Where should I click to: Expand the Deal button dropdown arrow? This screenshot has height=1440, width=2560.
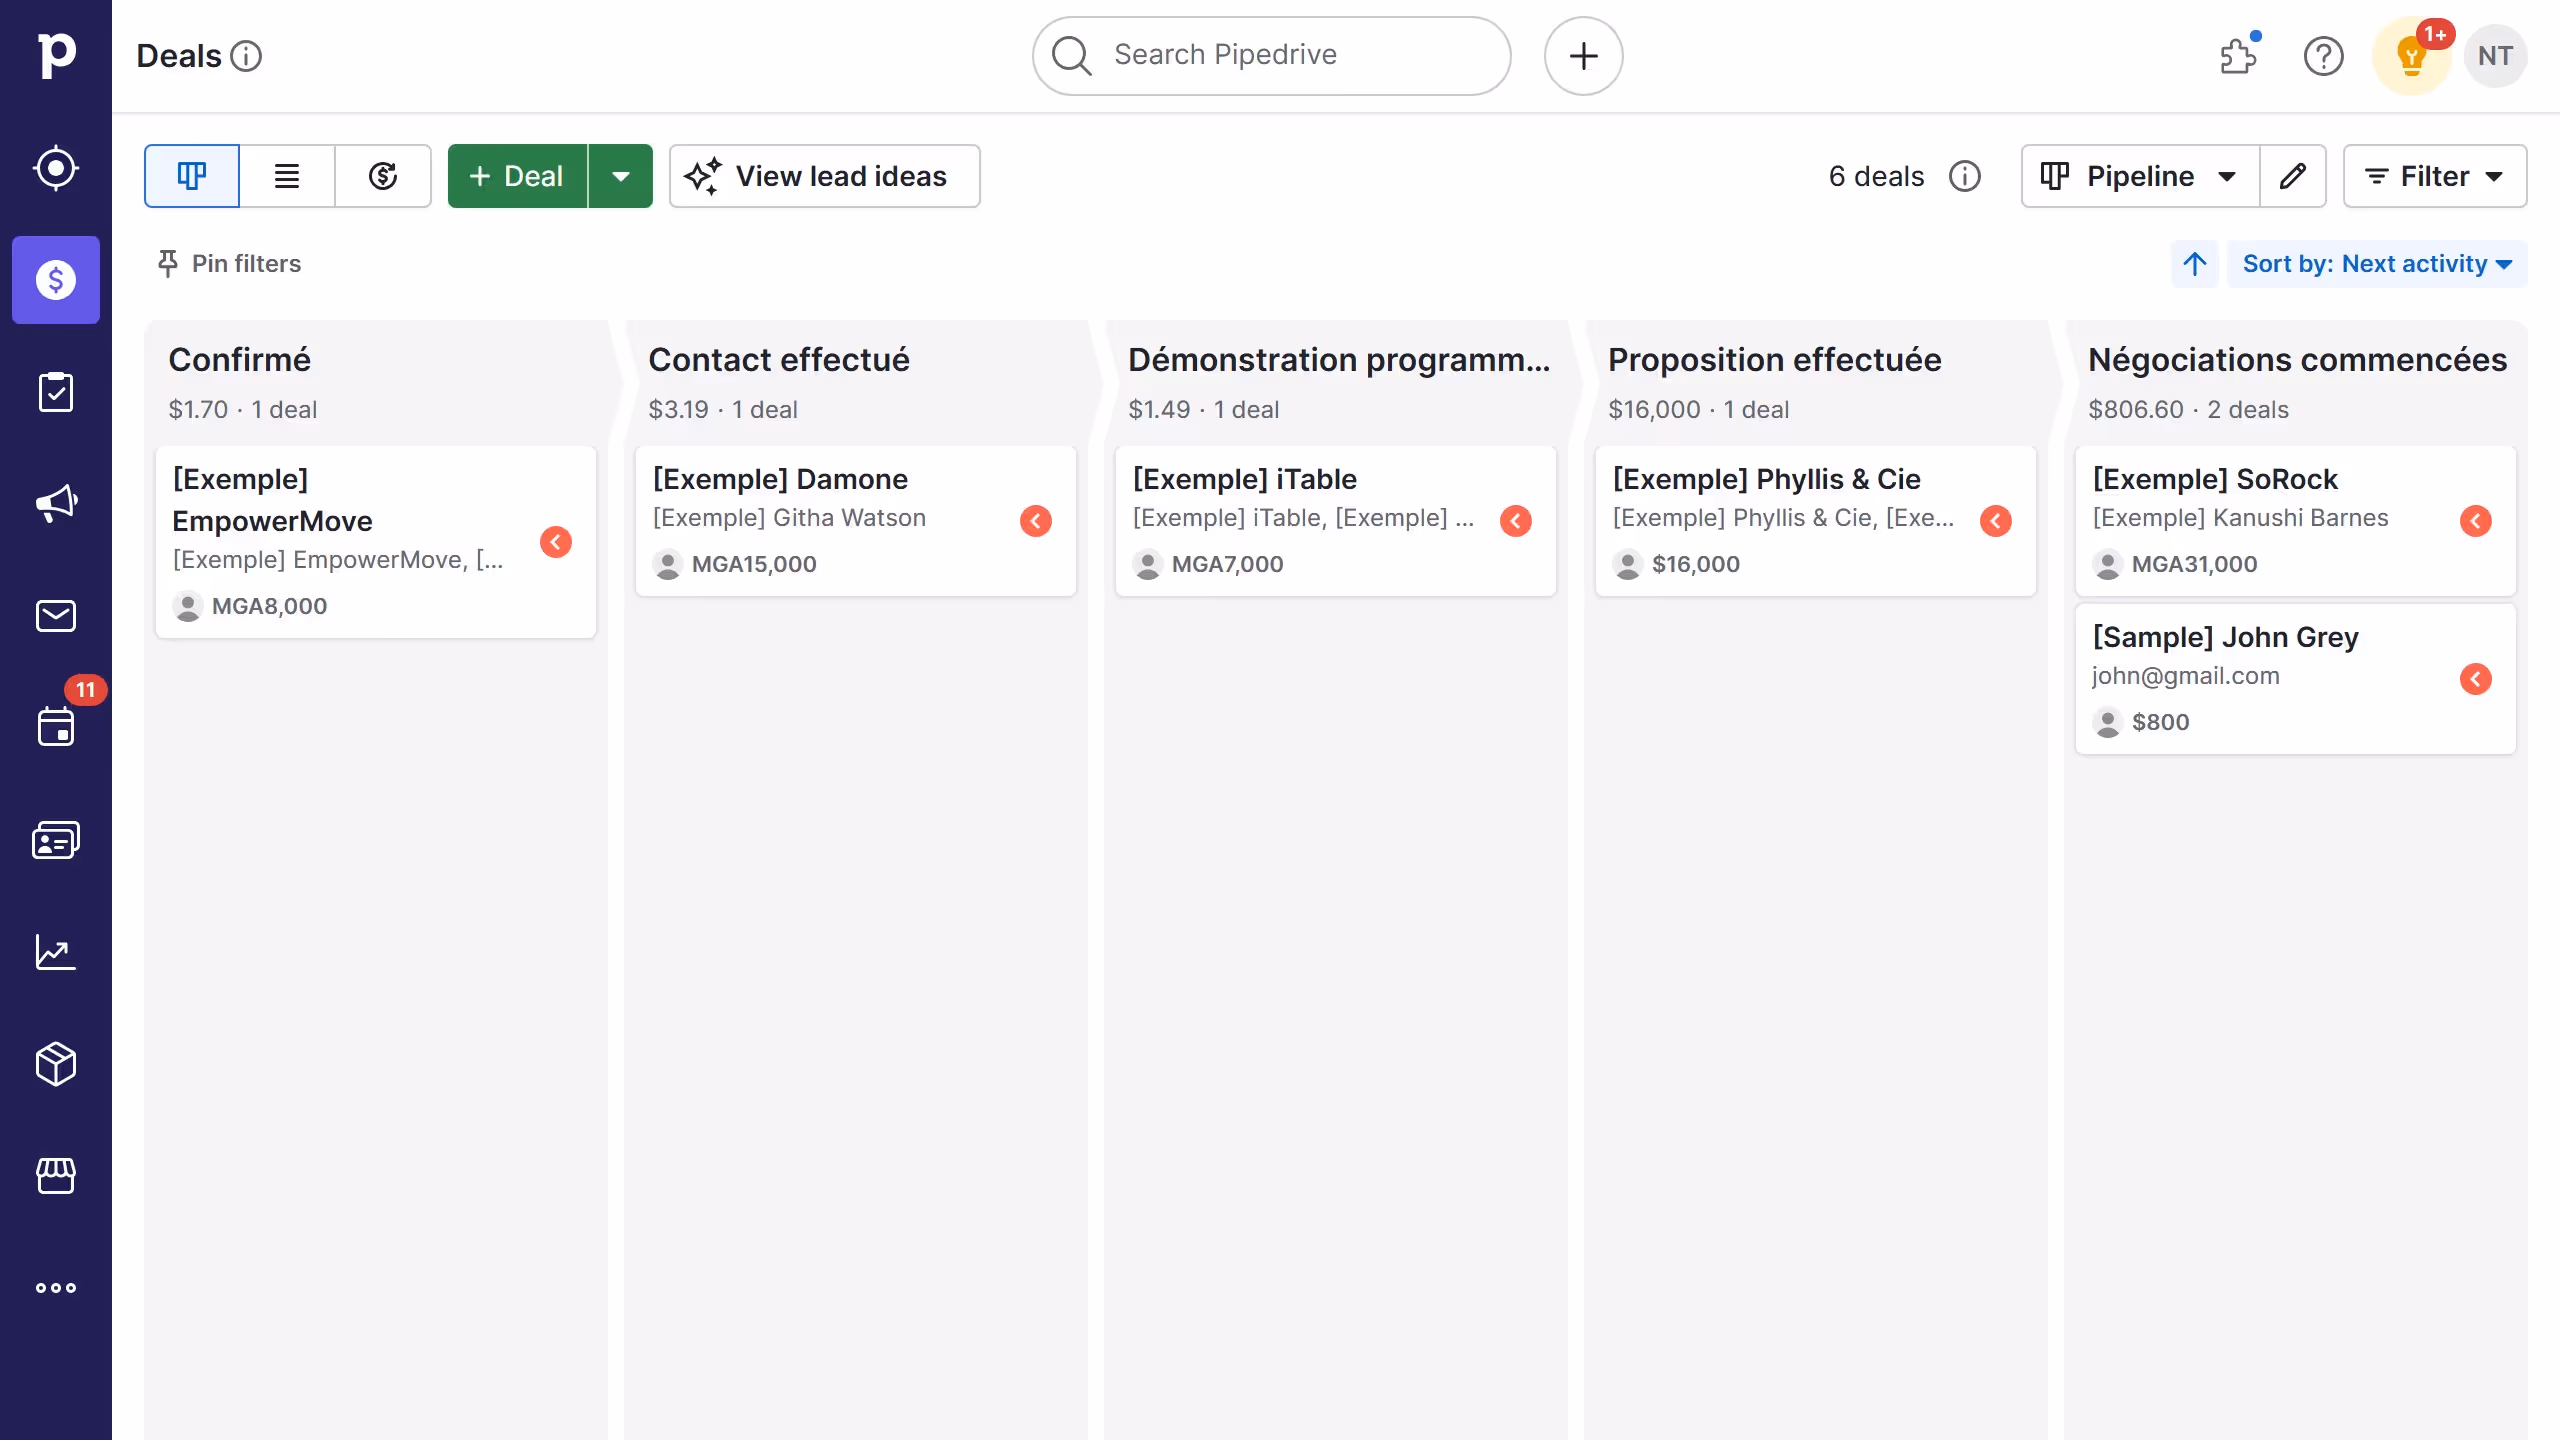click(x=620, y=176)
